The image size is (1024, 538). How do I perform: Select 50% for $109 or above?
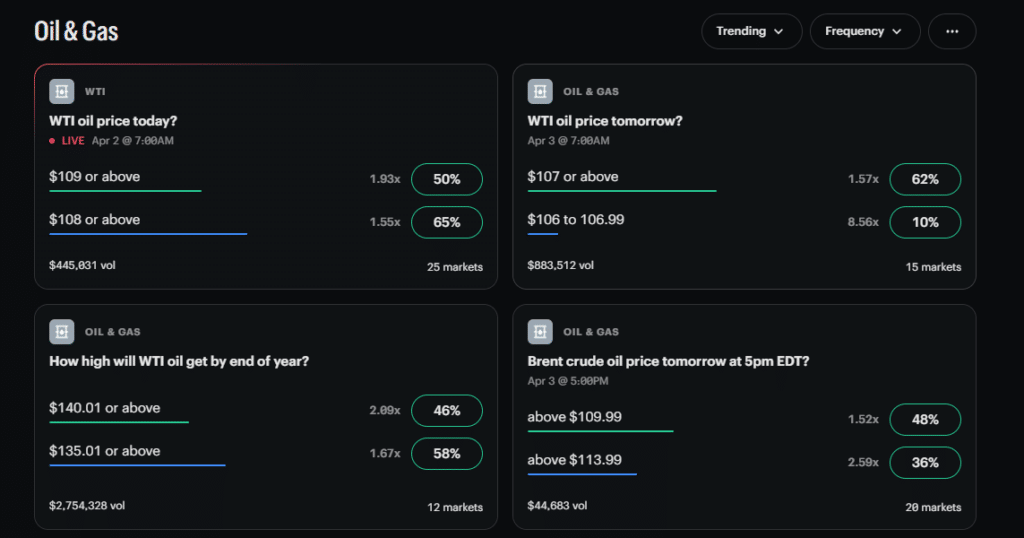(x=446, y=179)
